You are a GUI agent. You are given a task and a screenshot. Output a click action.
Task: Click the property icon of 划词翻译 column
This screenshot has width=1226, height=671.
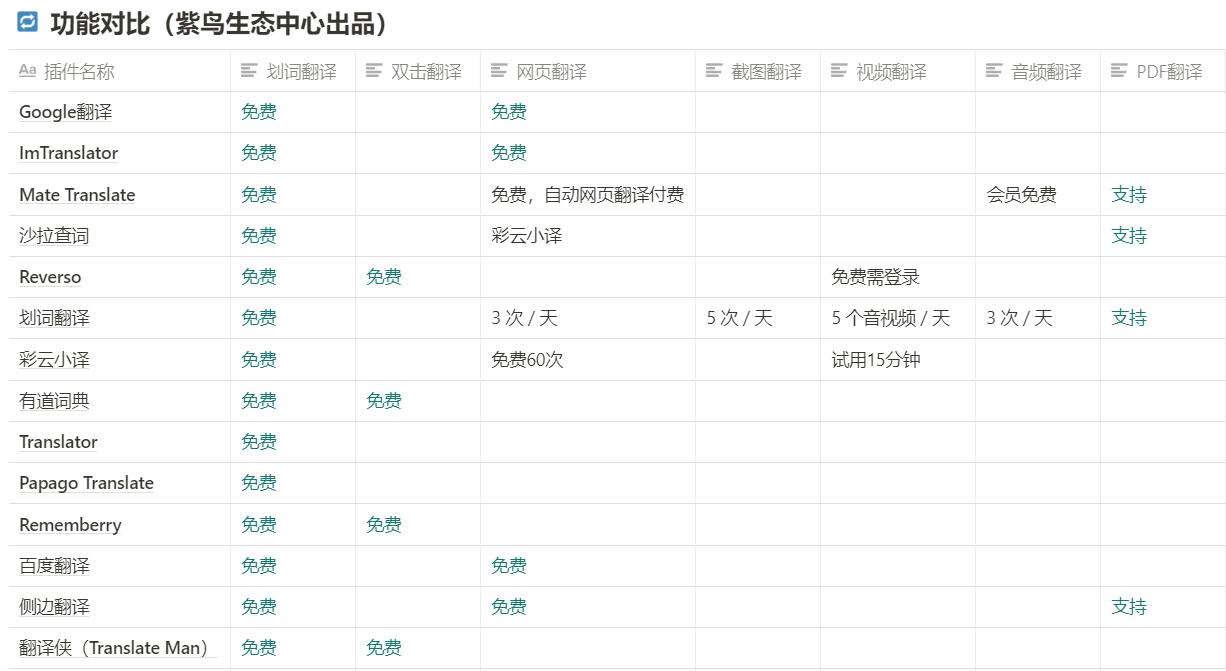coord(247,71)
